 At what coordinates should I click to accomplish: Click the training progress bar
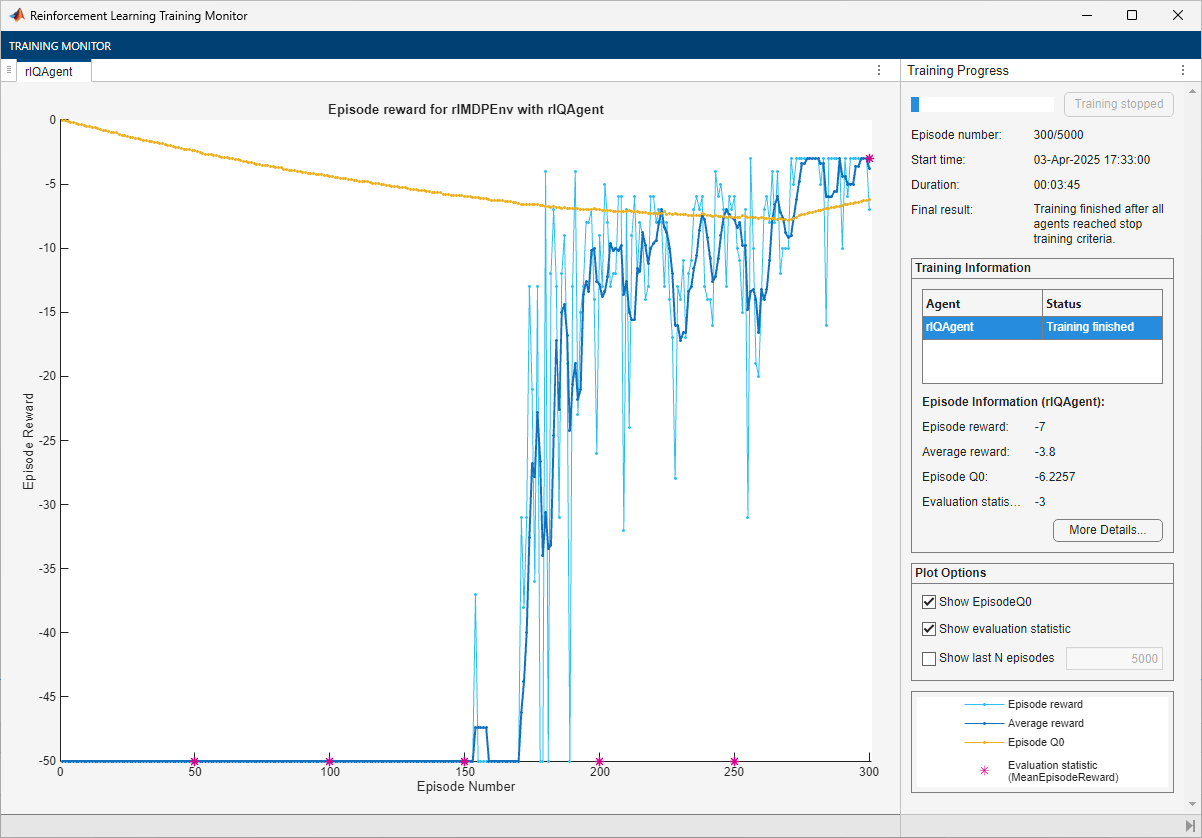pos(981,104)
